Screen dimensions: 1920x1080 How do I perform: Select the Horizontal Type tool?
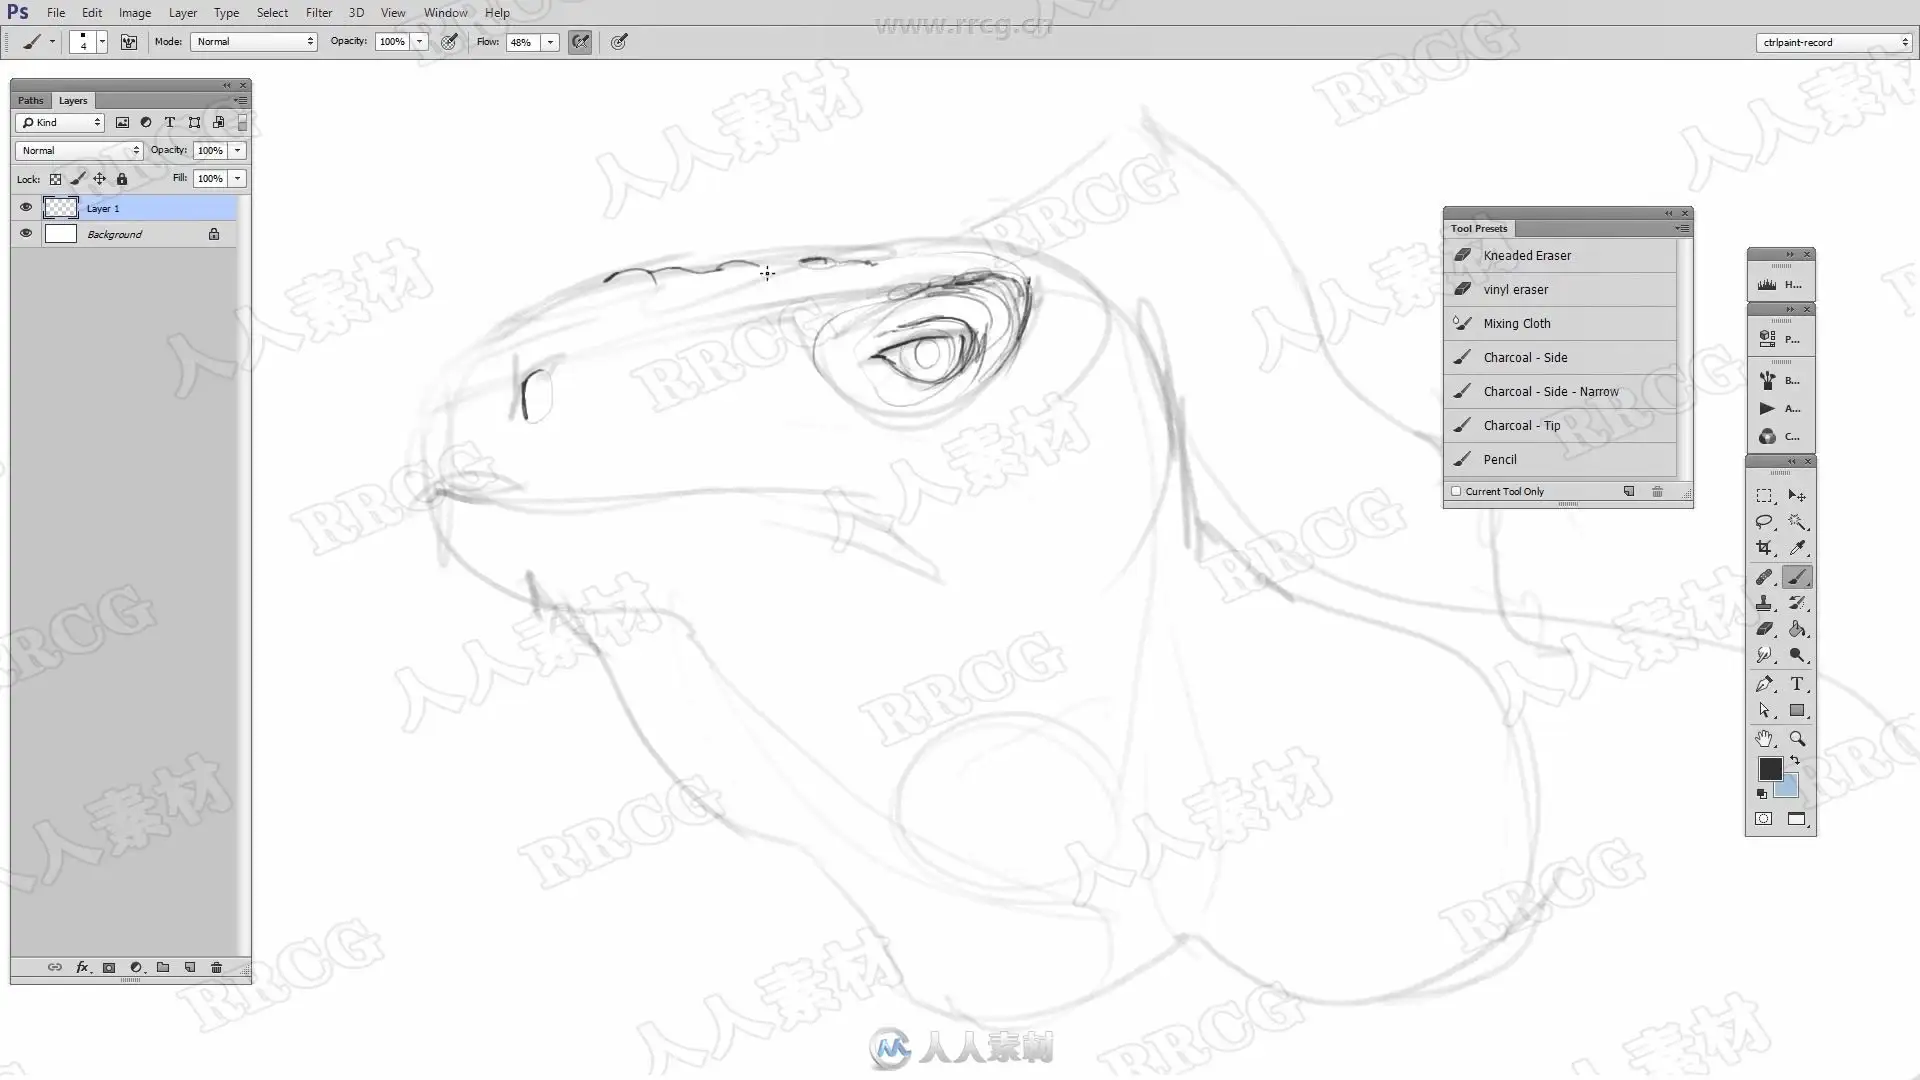[1797, 684]
